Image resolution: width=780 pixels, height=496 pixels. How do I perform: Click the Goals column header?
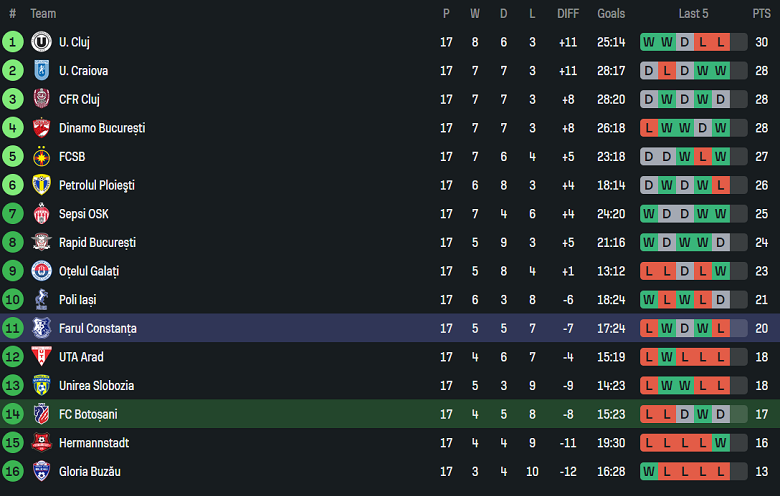611,14
